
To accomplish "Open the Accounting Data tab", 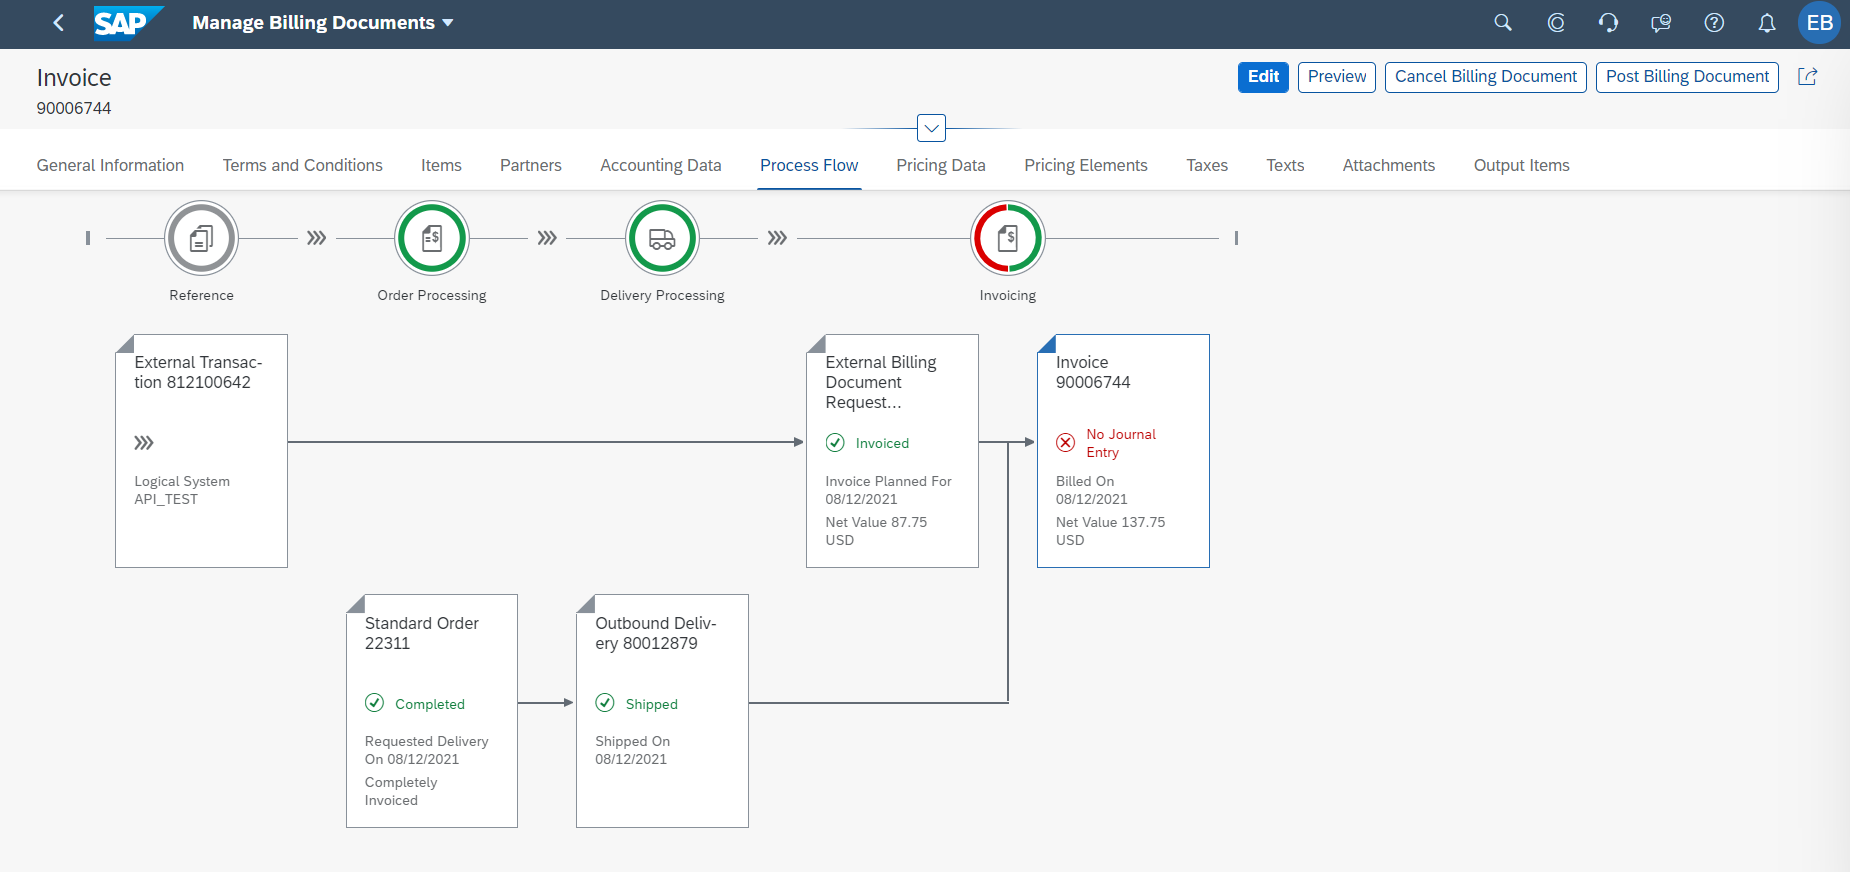I will point(660,166).
